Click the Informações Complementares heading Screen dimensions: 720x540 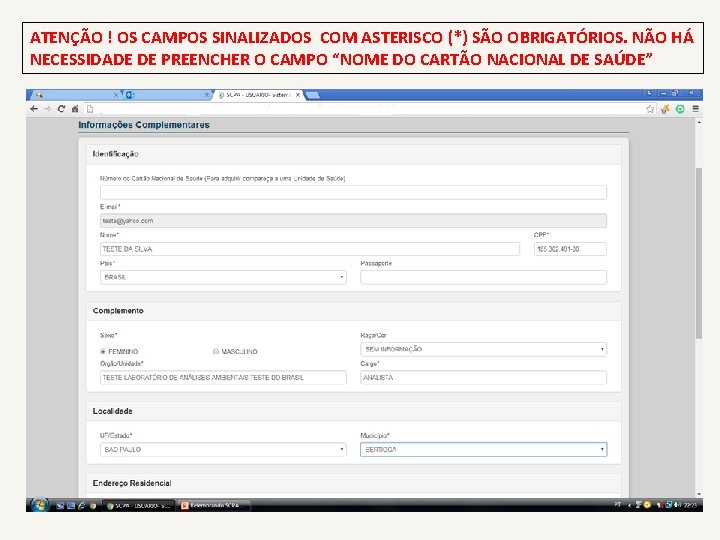[x=144, y=125]
